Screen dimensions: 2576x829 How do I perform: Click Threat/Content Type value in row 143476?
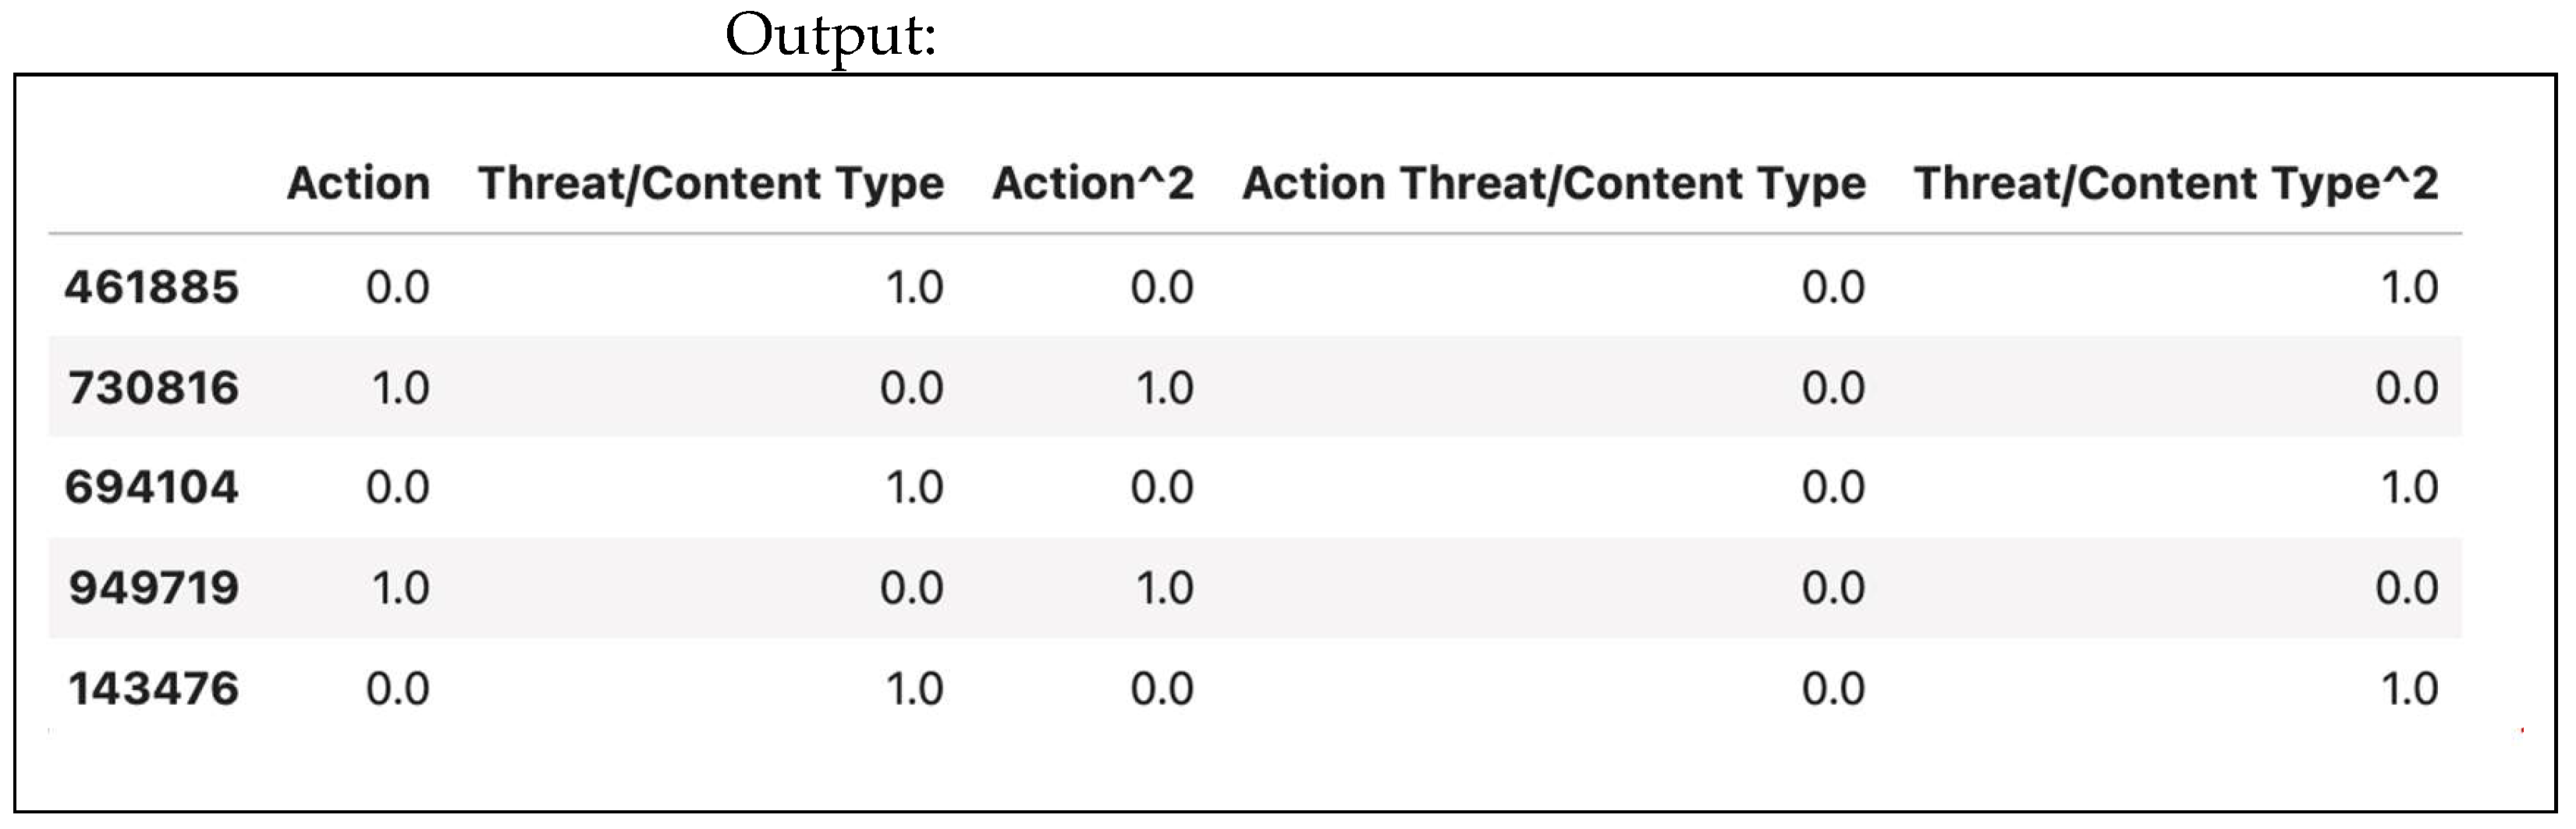pos(914,689)
